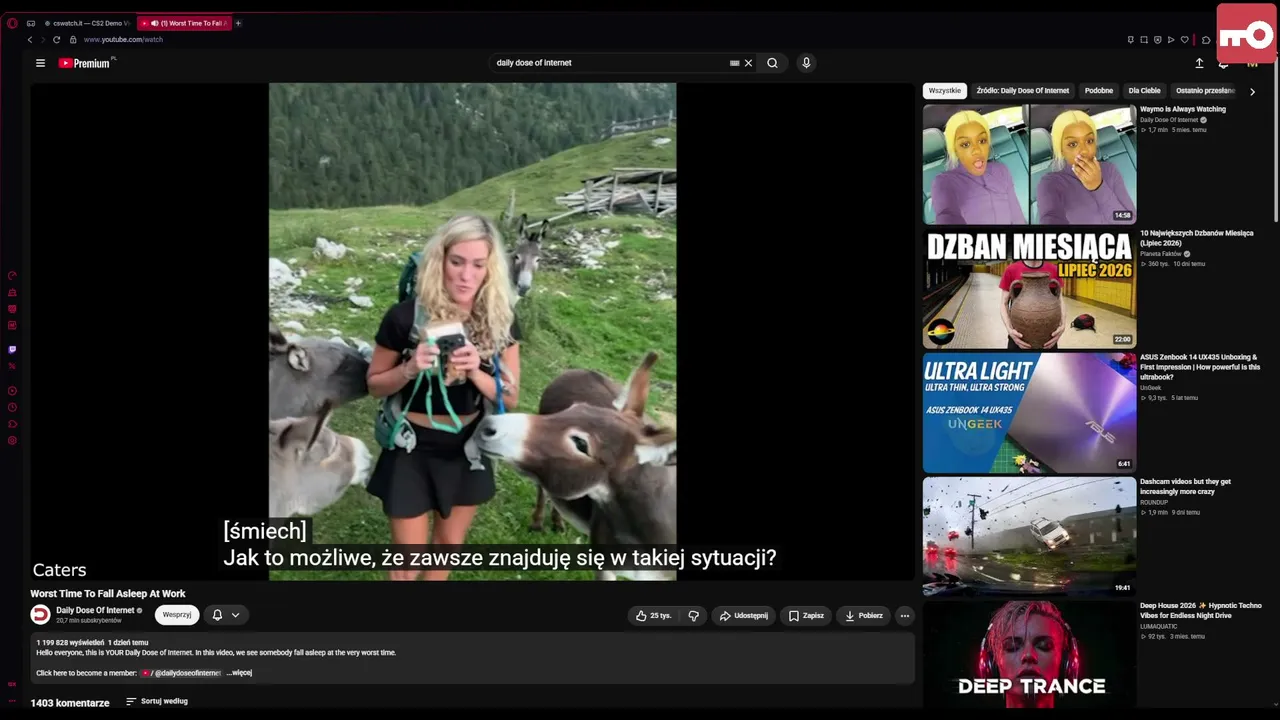Screen dimensions: 1280x720
Task: Click the YouTube search text field
Action: (x=610, y=63)
